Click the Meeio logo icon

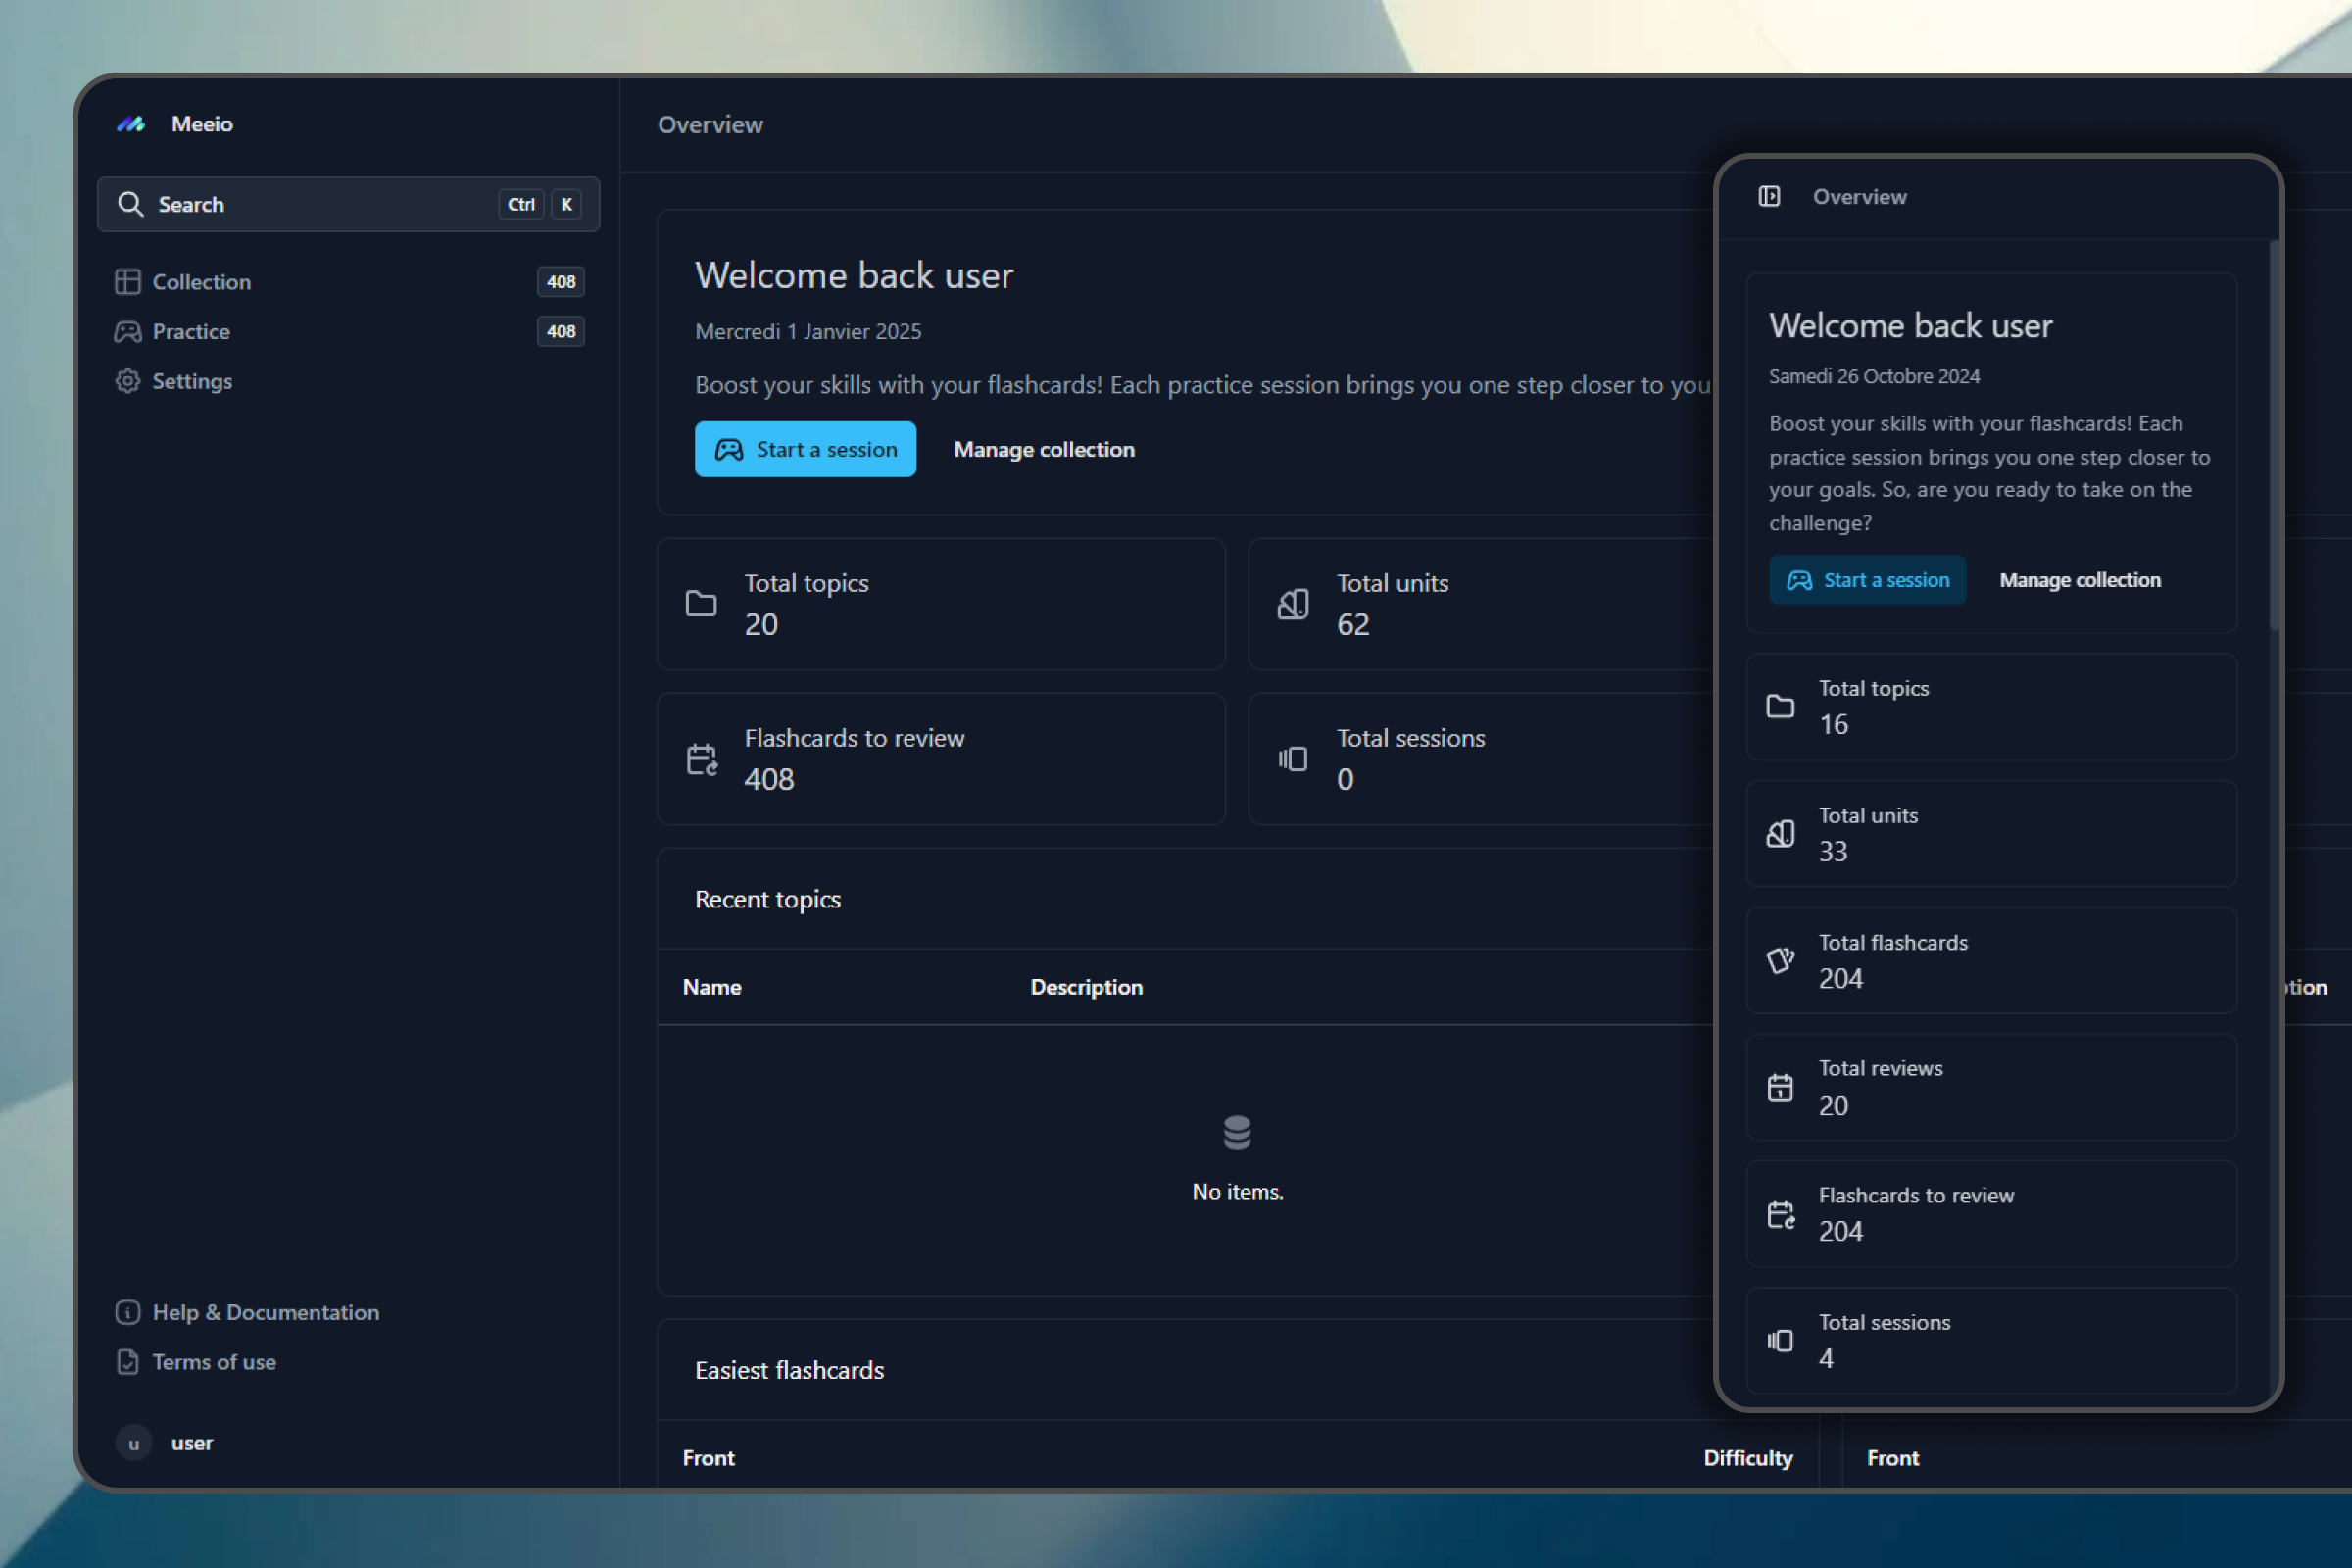pos(131,124)
